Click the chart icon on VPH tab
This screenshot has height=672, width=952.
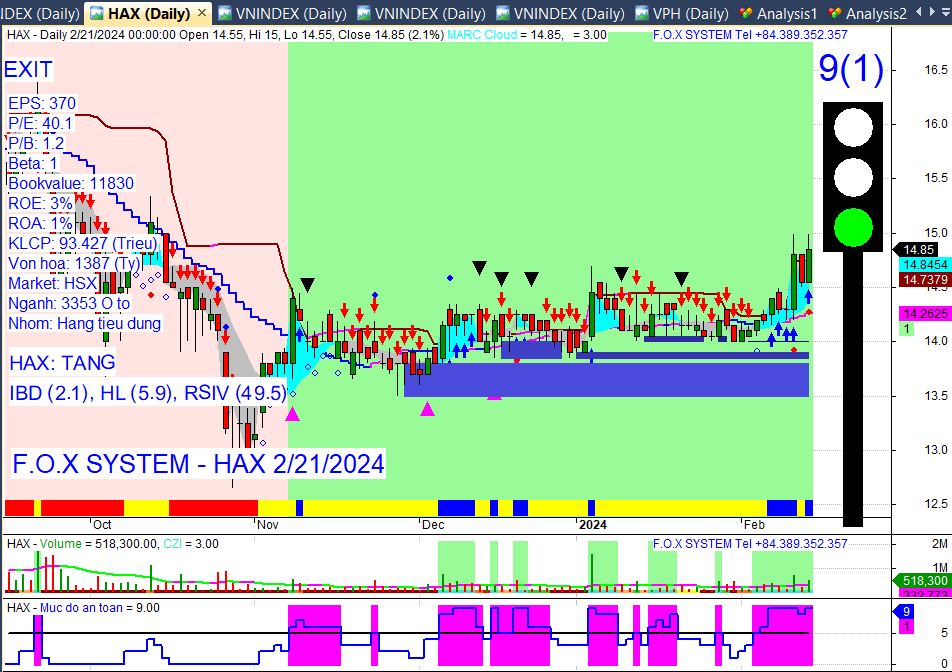click(x=642, y=13)
